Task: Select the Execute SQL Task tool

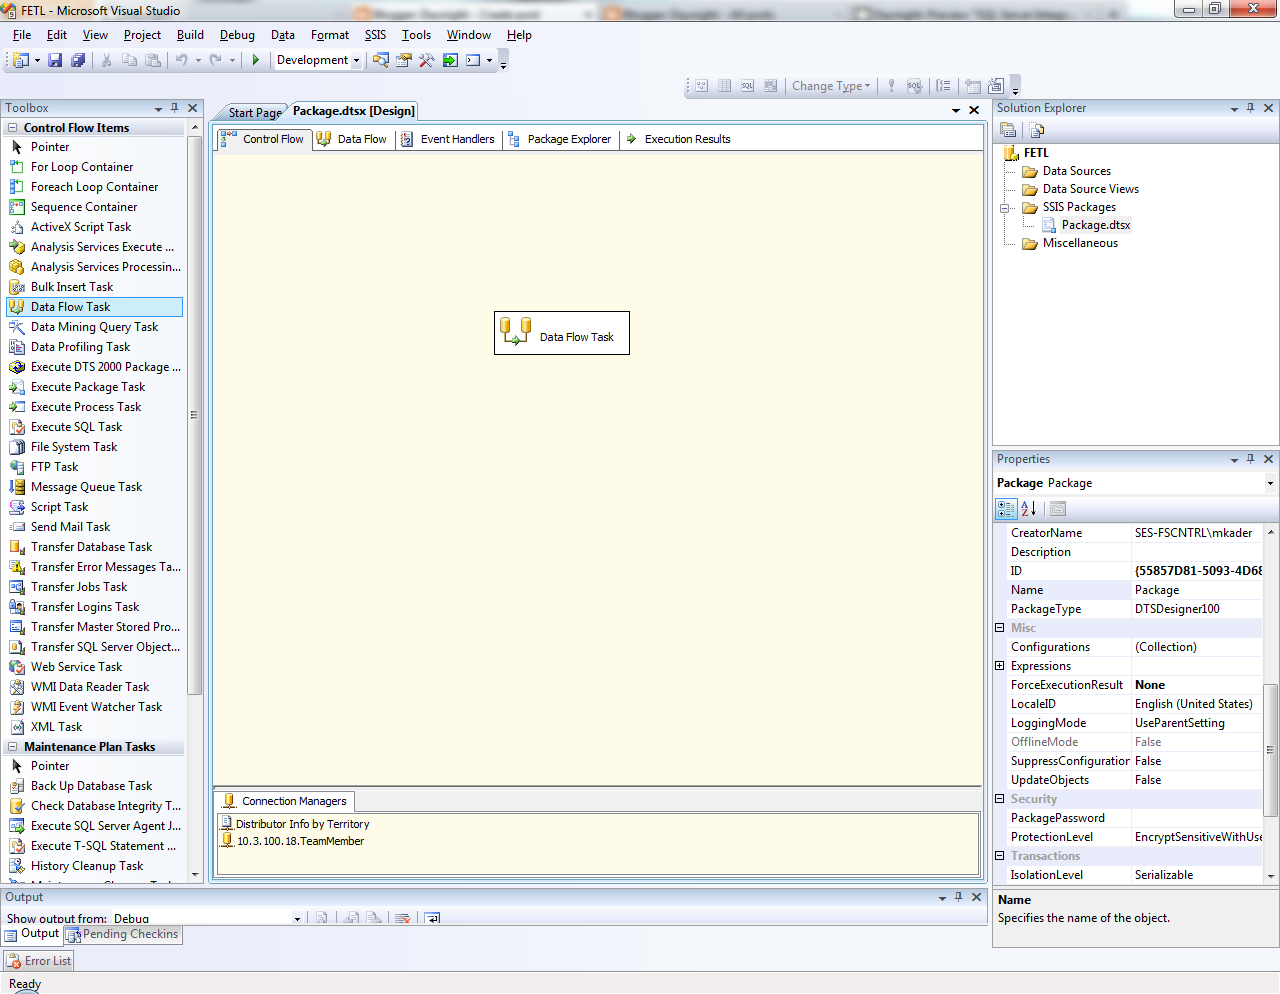Action: (75, 426)
